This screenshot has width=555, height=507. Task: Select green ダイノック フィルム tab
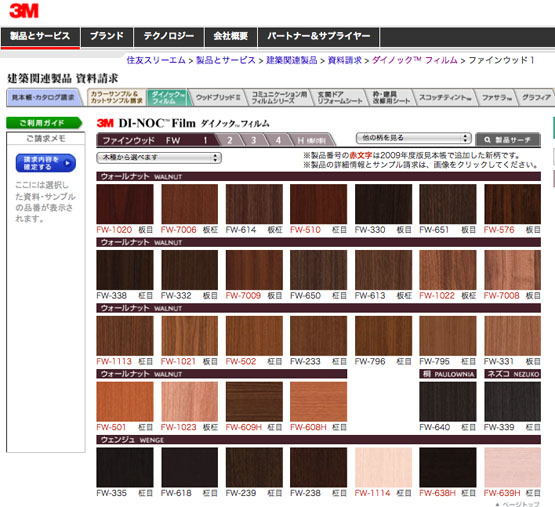pyautogui.click(x=168, y=97)
